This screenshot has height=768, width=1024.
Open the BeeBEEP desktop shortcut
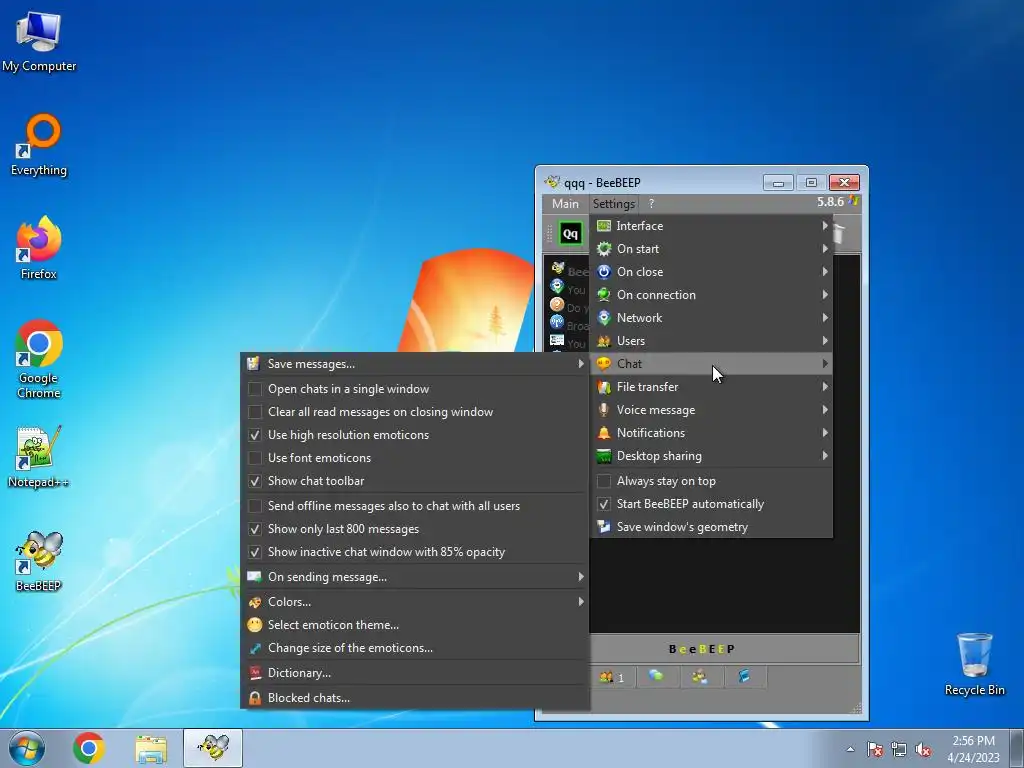click(39, 562)
